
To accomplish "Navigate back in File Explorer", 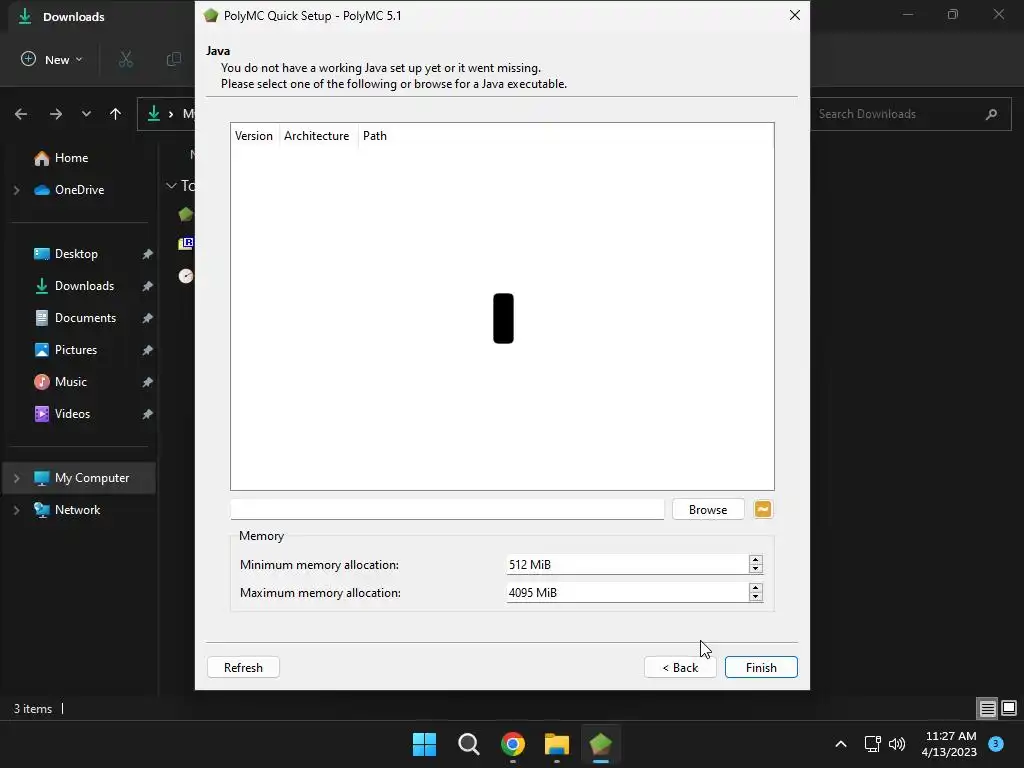I will 21,114.
